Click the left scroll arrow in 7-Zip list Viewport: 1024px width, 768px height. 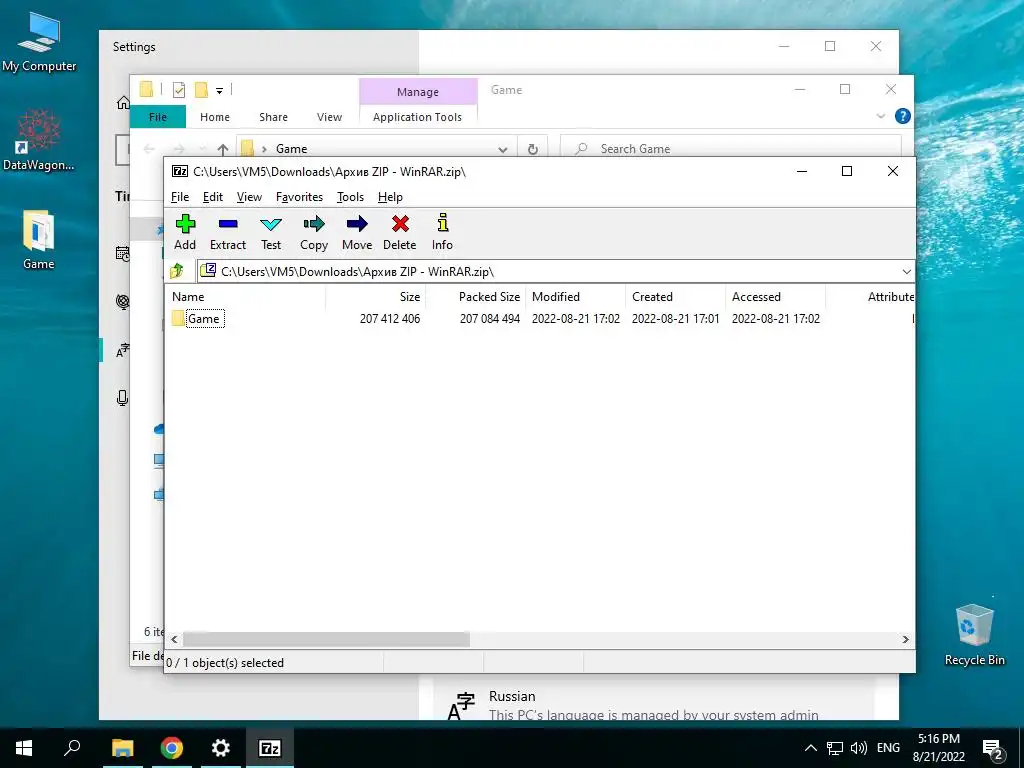click(x=174, y=639)
